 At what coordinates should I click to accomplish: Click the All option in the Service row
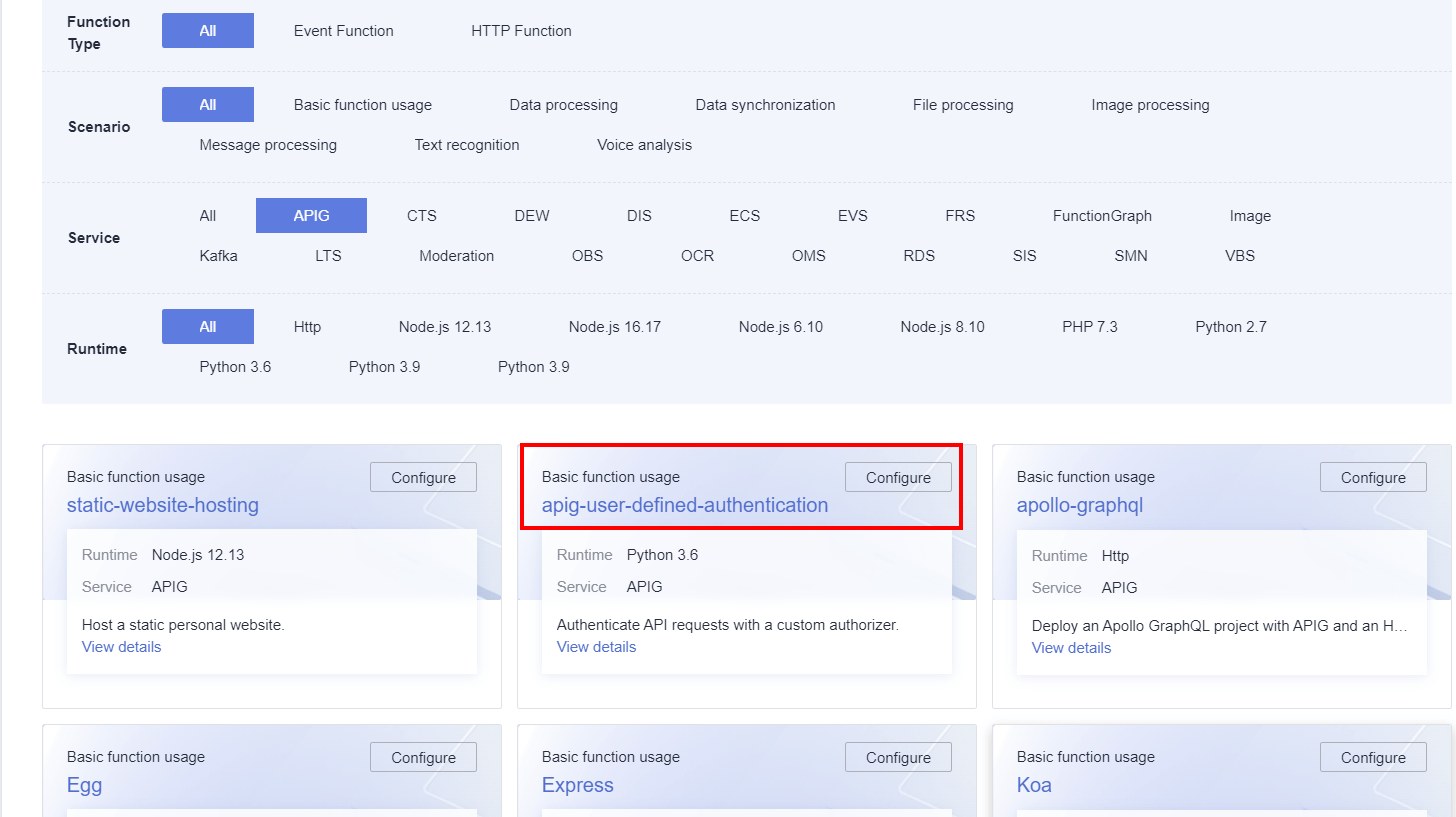coord(207,216)
